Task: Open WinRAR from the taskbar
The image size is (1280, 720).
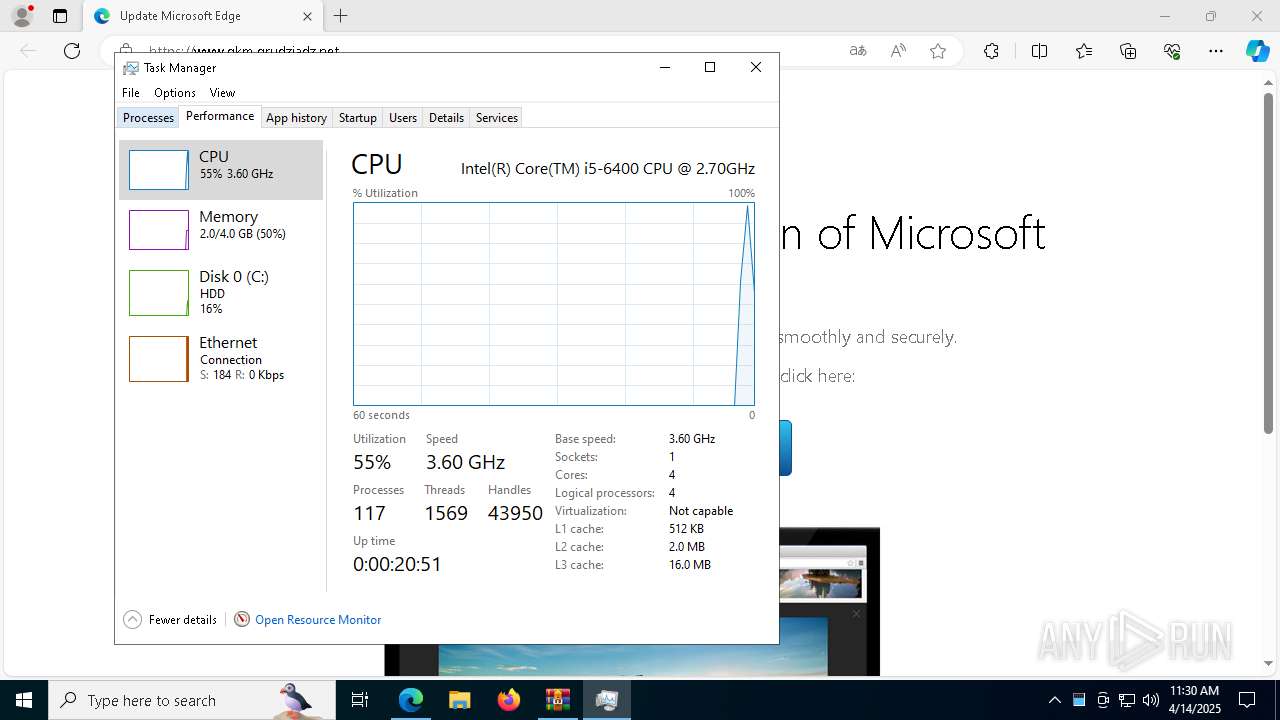Action: 557,700
